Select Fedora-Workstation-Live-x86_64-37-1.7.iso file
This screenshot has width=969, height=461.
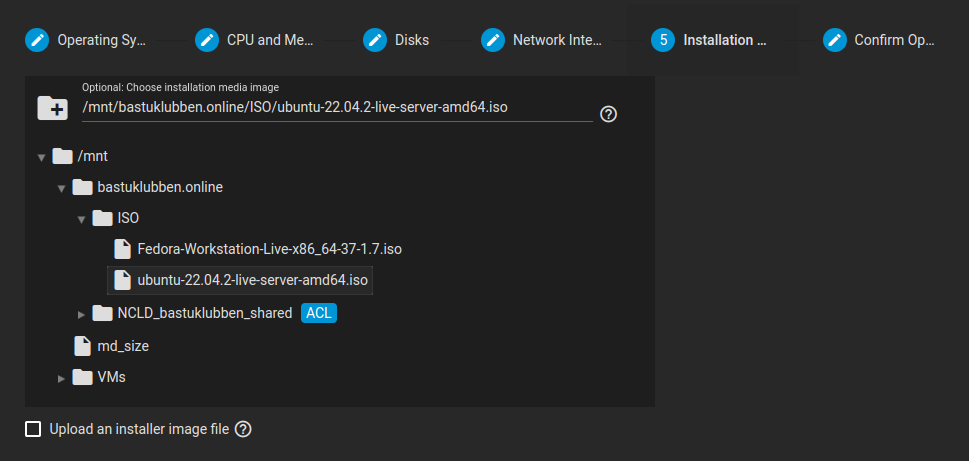[x=270, y=250]
